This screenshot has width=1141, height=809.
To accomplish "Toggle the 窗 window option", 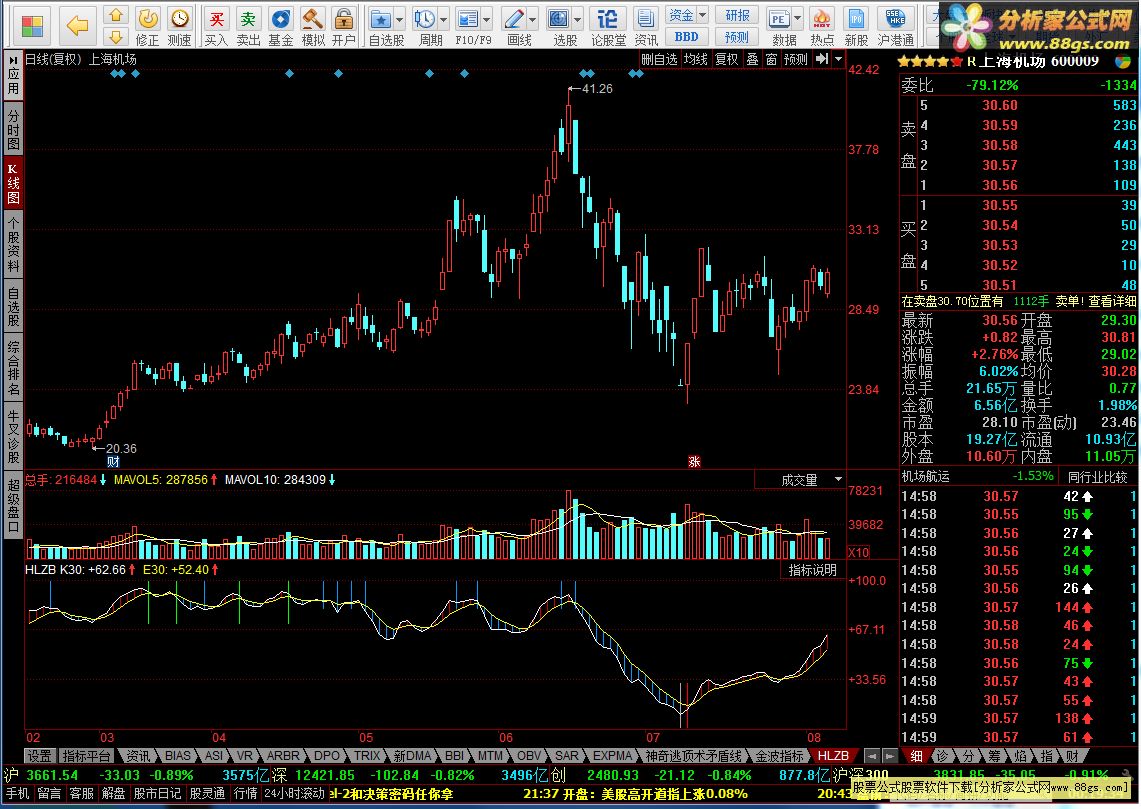I will [x=771, y=59].
